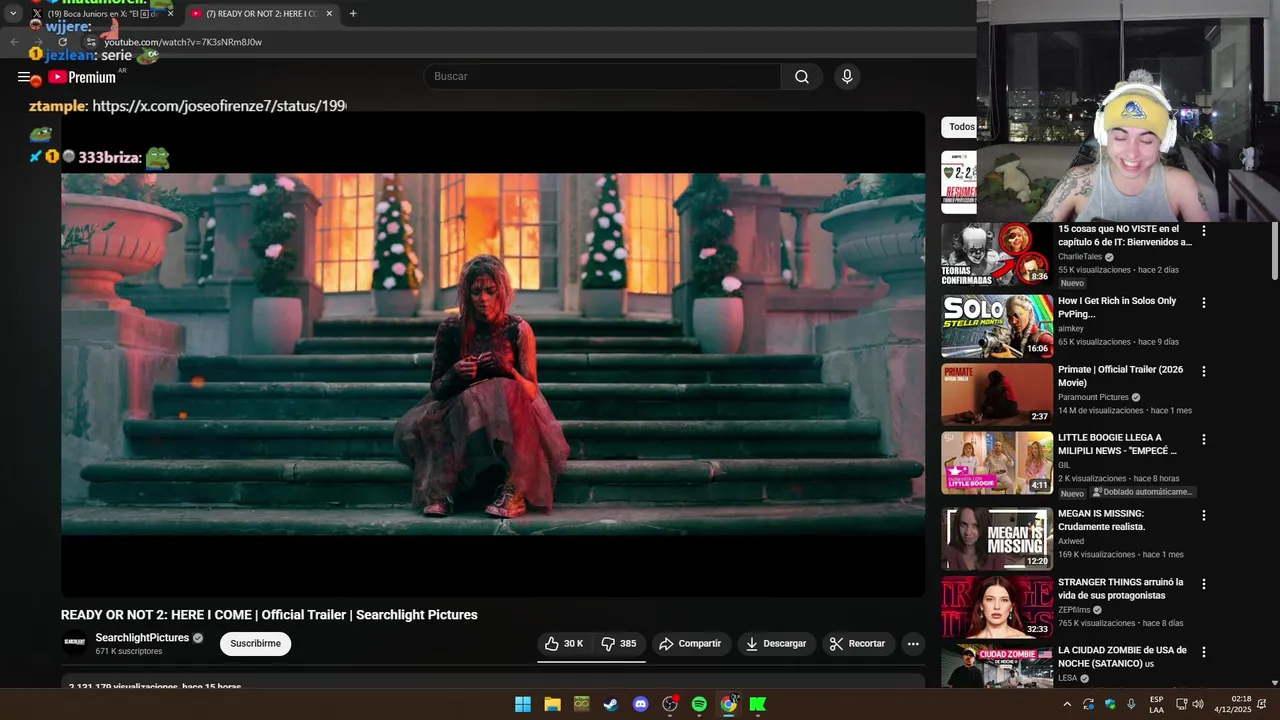Close the Boca Juniors en X tab
This screenshot has width=1280, height=720.
[171, 14]
